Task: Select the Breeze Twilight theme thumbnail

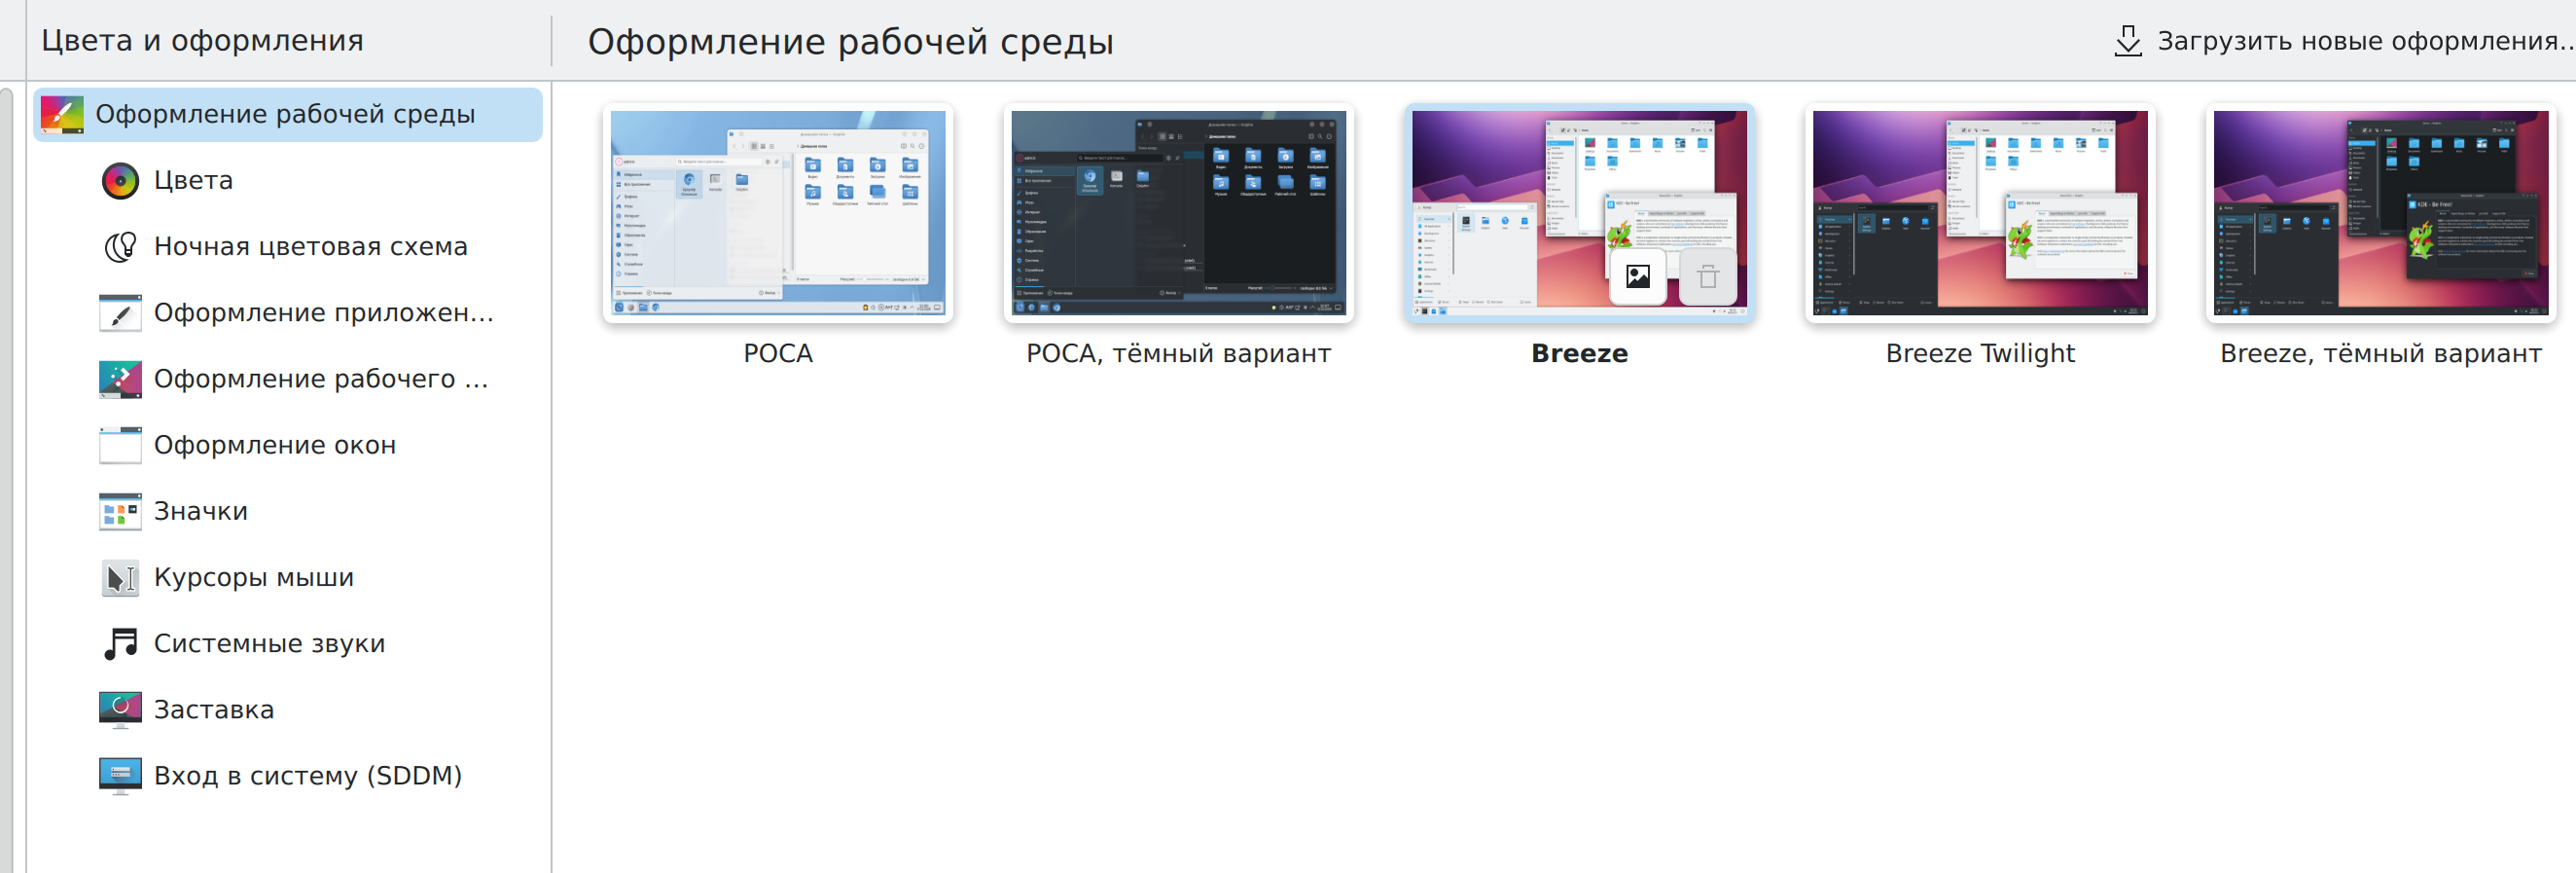Action: [1980, 213]
